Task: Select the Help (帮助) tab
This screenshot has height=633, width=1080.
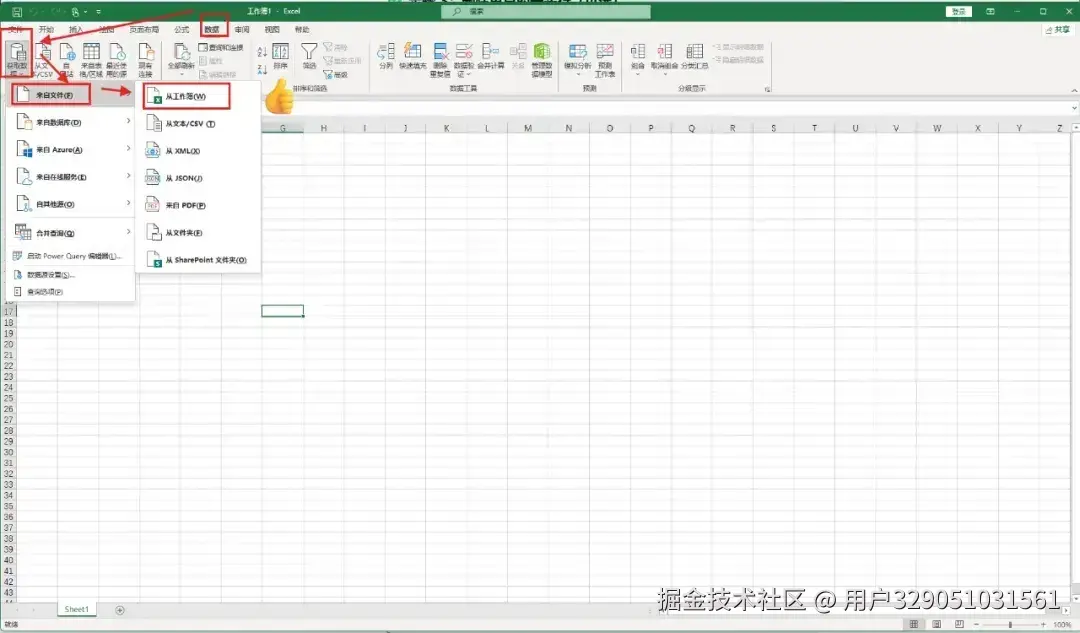Action: pos(302,30)
